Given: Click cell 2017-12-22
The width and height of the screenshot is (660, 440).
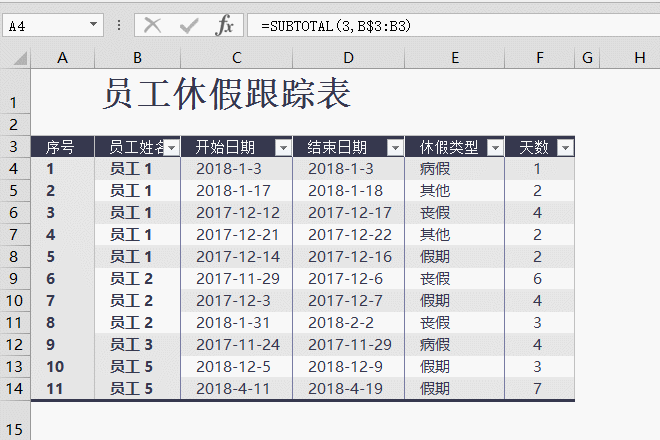Looking at the screenshot, I should point(349,235).
